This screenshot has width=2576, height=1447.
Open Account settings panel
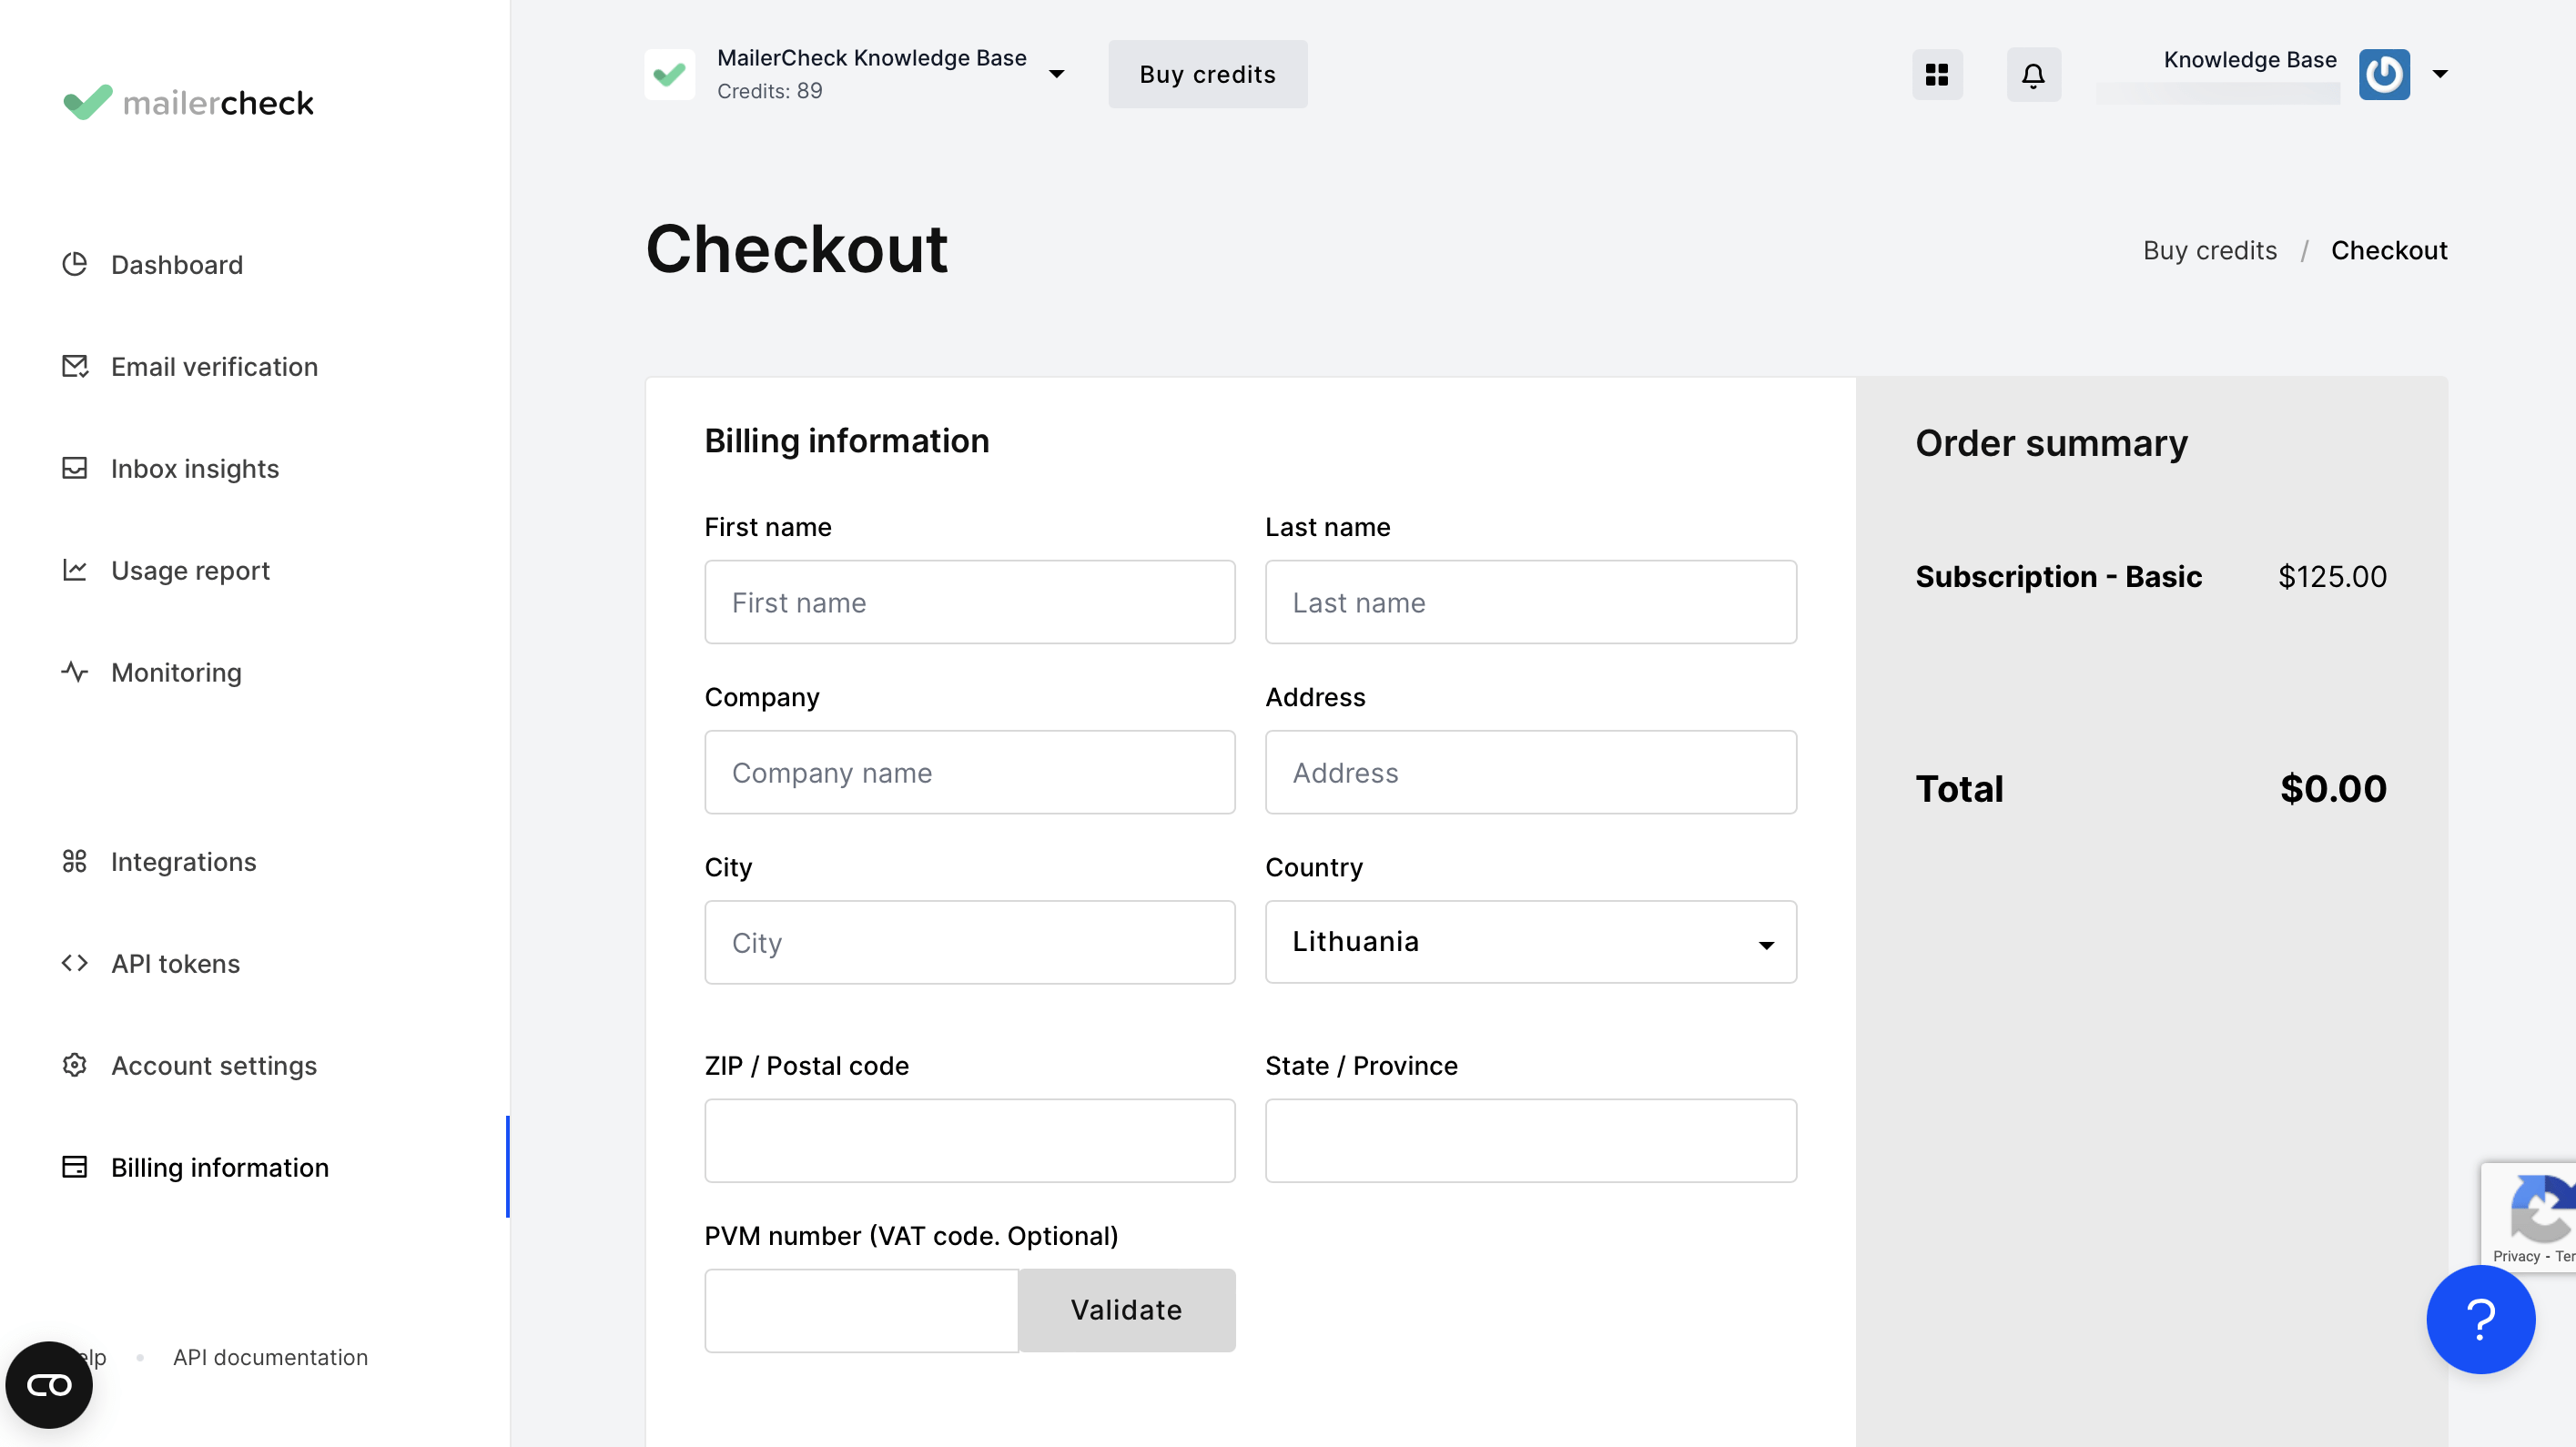[x=214, y=1065]
